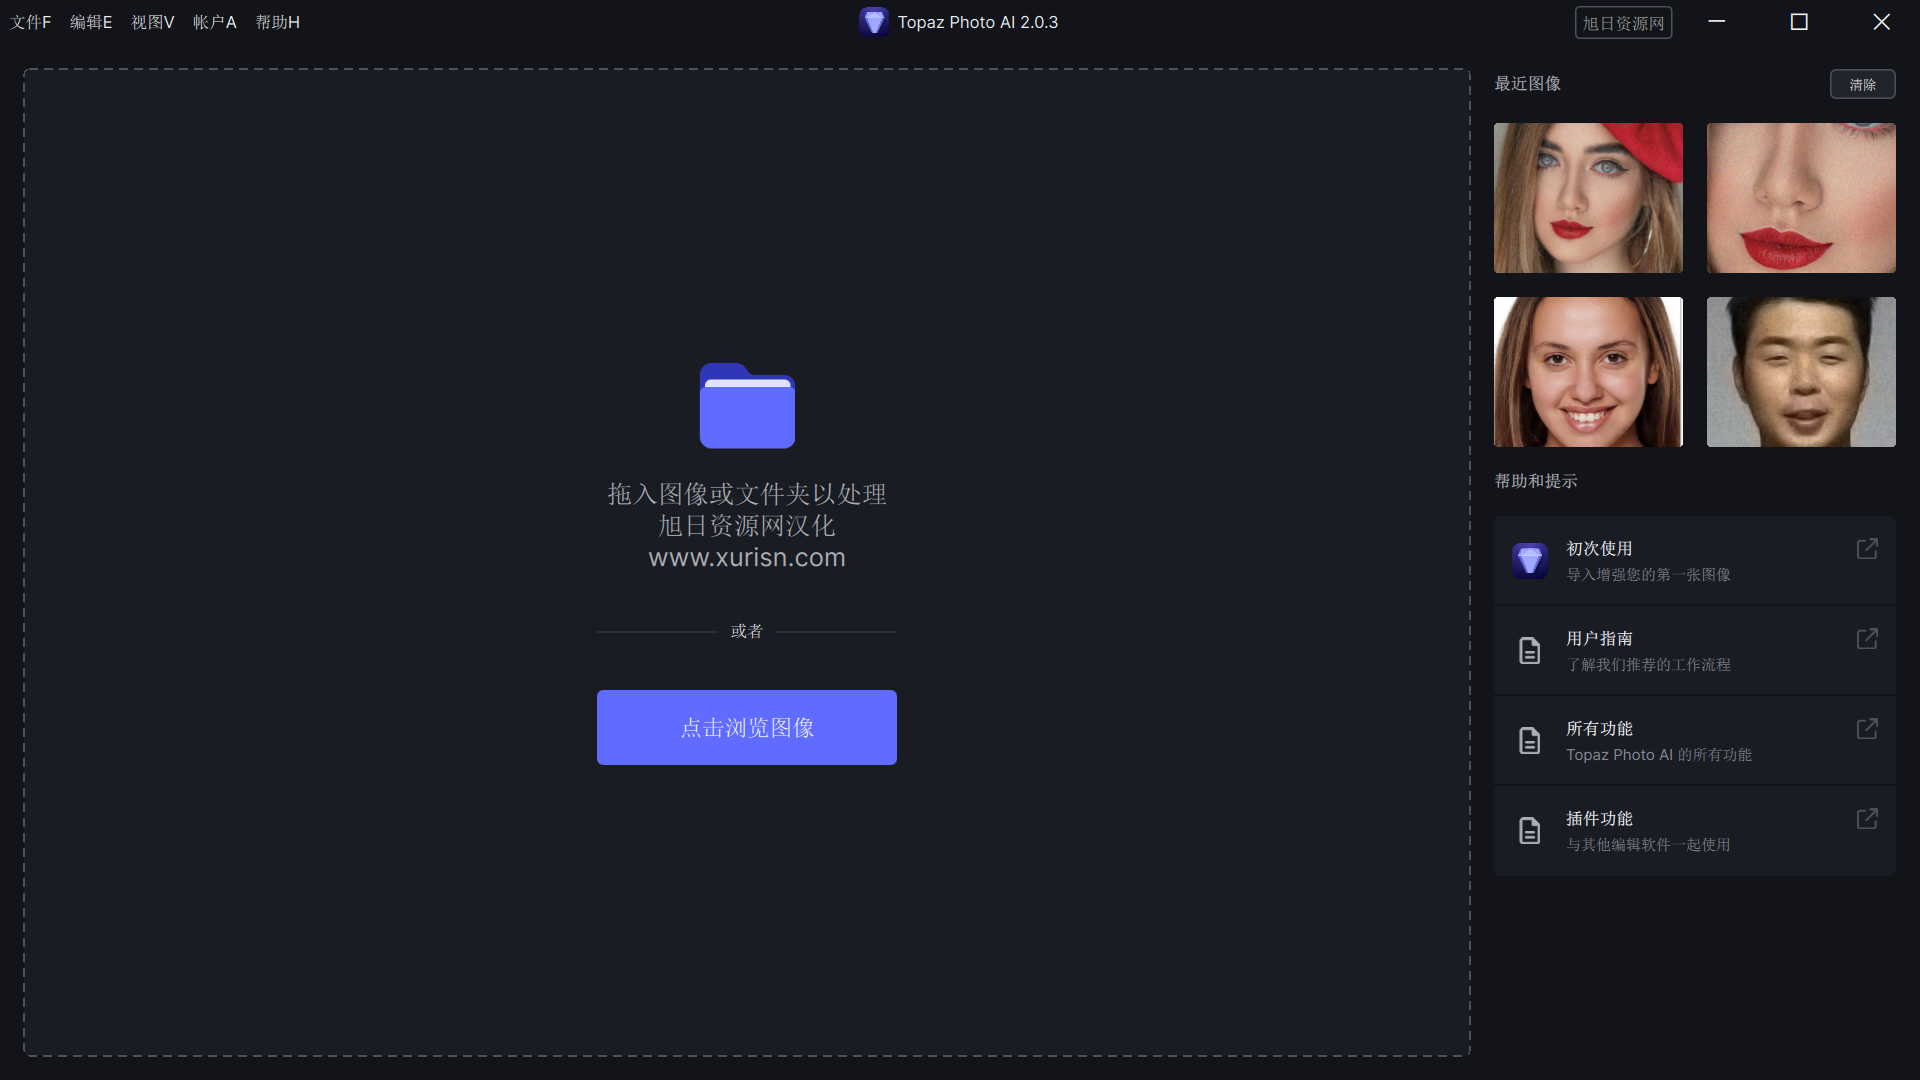Image resolution: width=1920 pixels, height=1080 pixels.
Task: Click the document icon beside 插件功能
Action: pos(1530,831)
